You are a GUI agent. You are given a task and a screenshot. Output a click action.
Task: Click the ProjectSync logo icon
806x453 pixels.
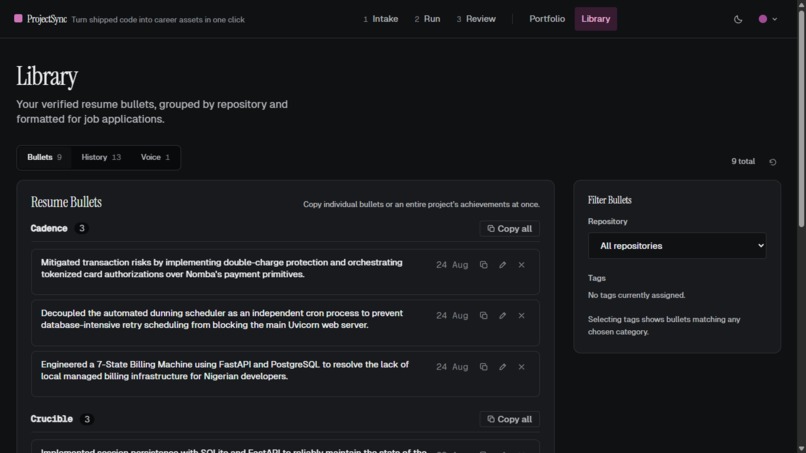coord(18,19)
